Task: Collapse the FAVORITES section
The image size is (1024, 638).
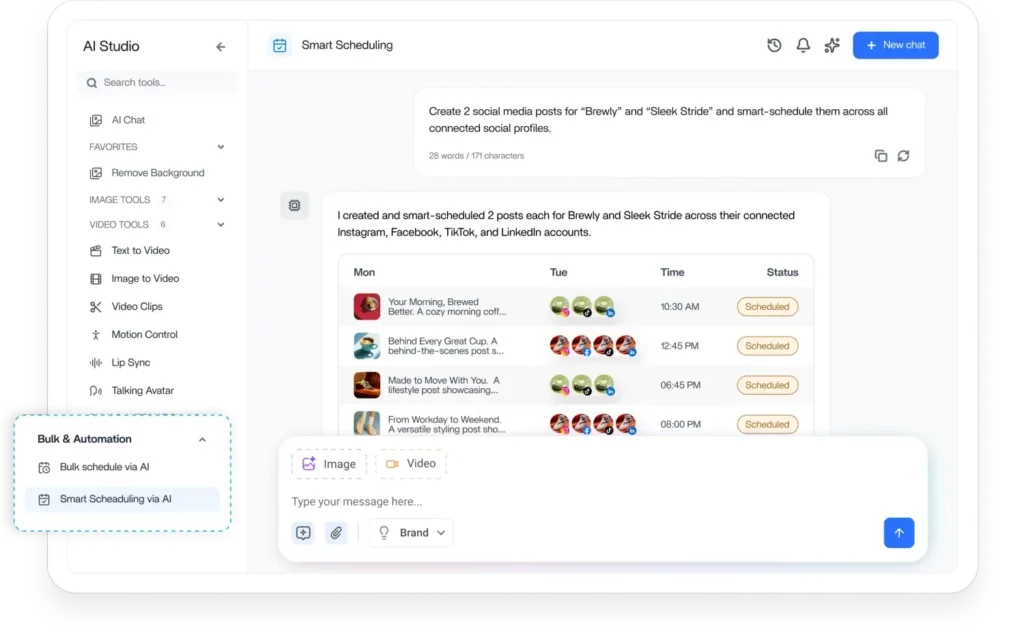Action: (221, 147)
